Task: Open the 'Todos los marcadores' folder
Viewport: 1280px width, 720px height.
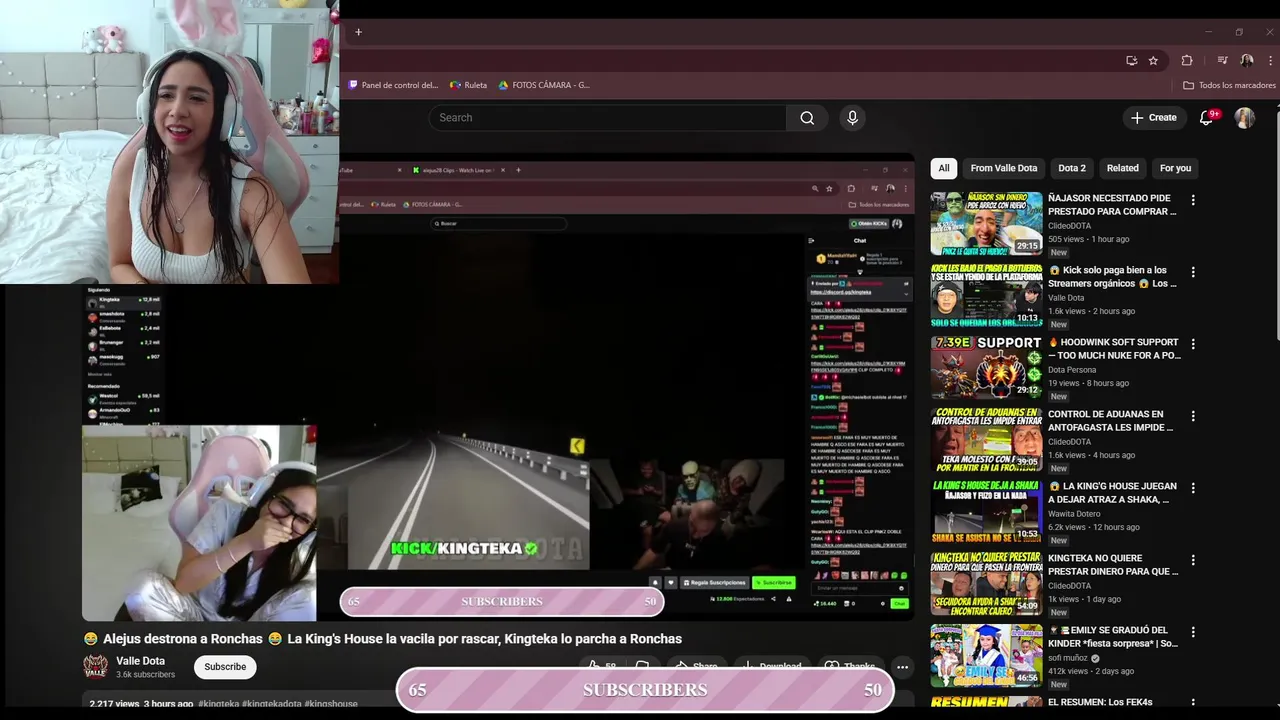Action: (1230, 85)
